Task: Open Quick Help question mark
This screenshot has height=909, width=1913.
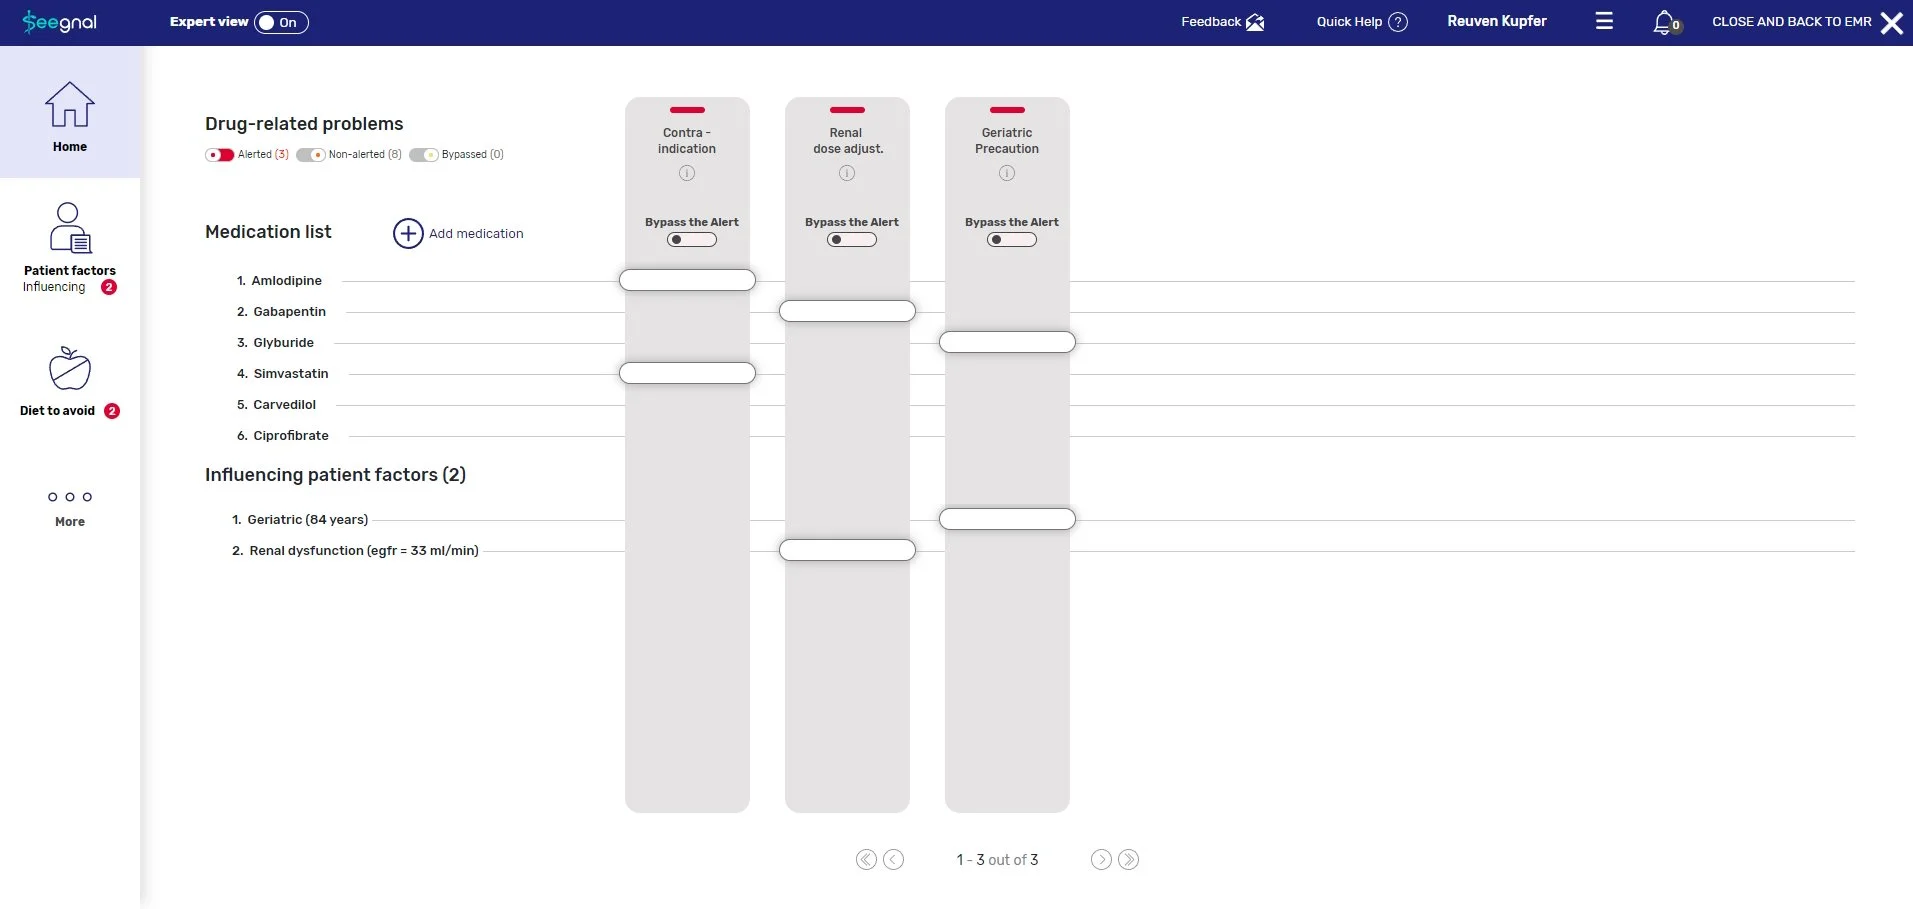Action: tap(1398, 22)
